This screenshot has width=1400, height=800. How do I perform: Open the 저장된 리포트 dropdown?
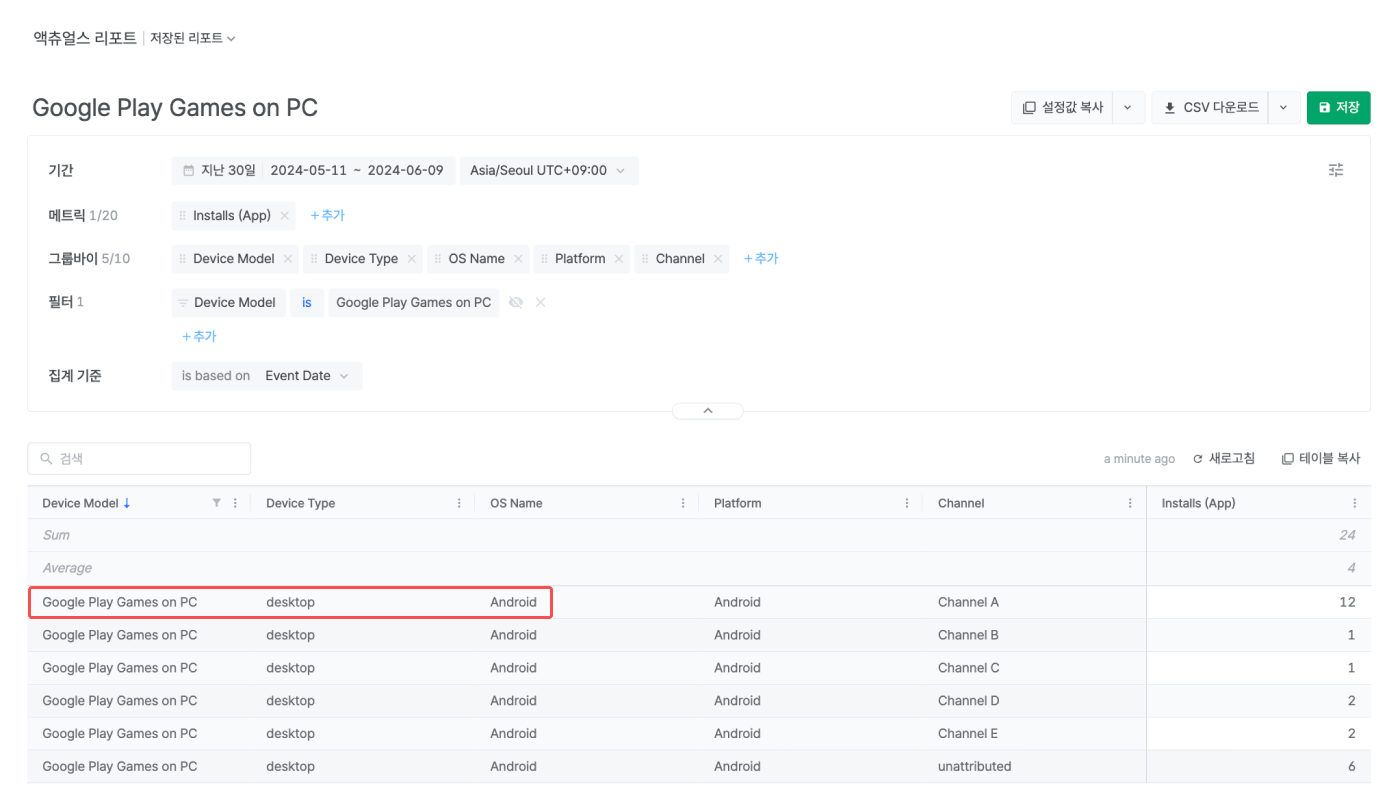(193, 38)
